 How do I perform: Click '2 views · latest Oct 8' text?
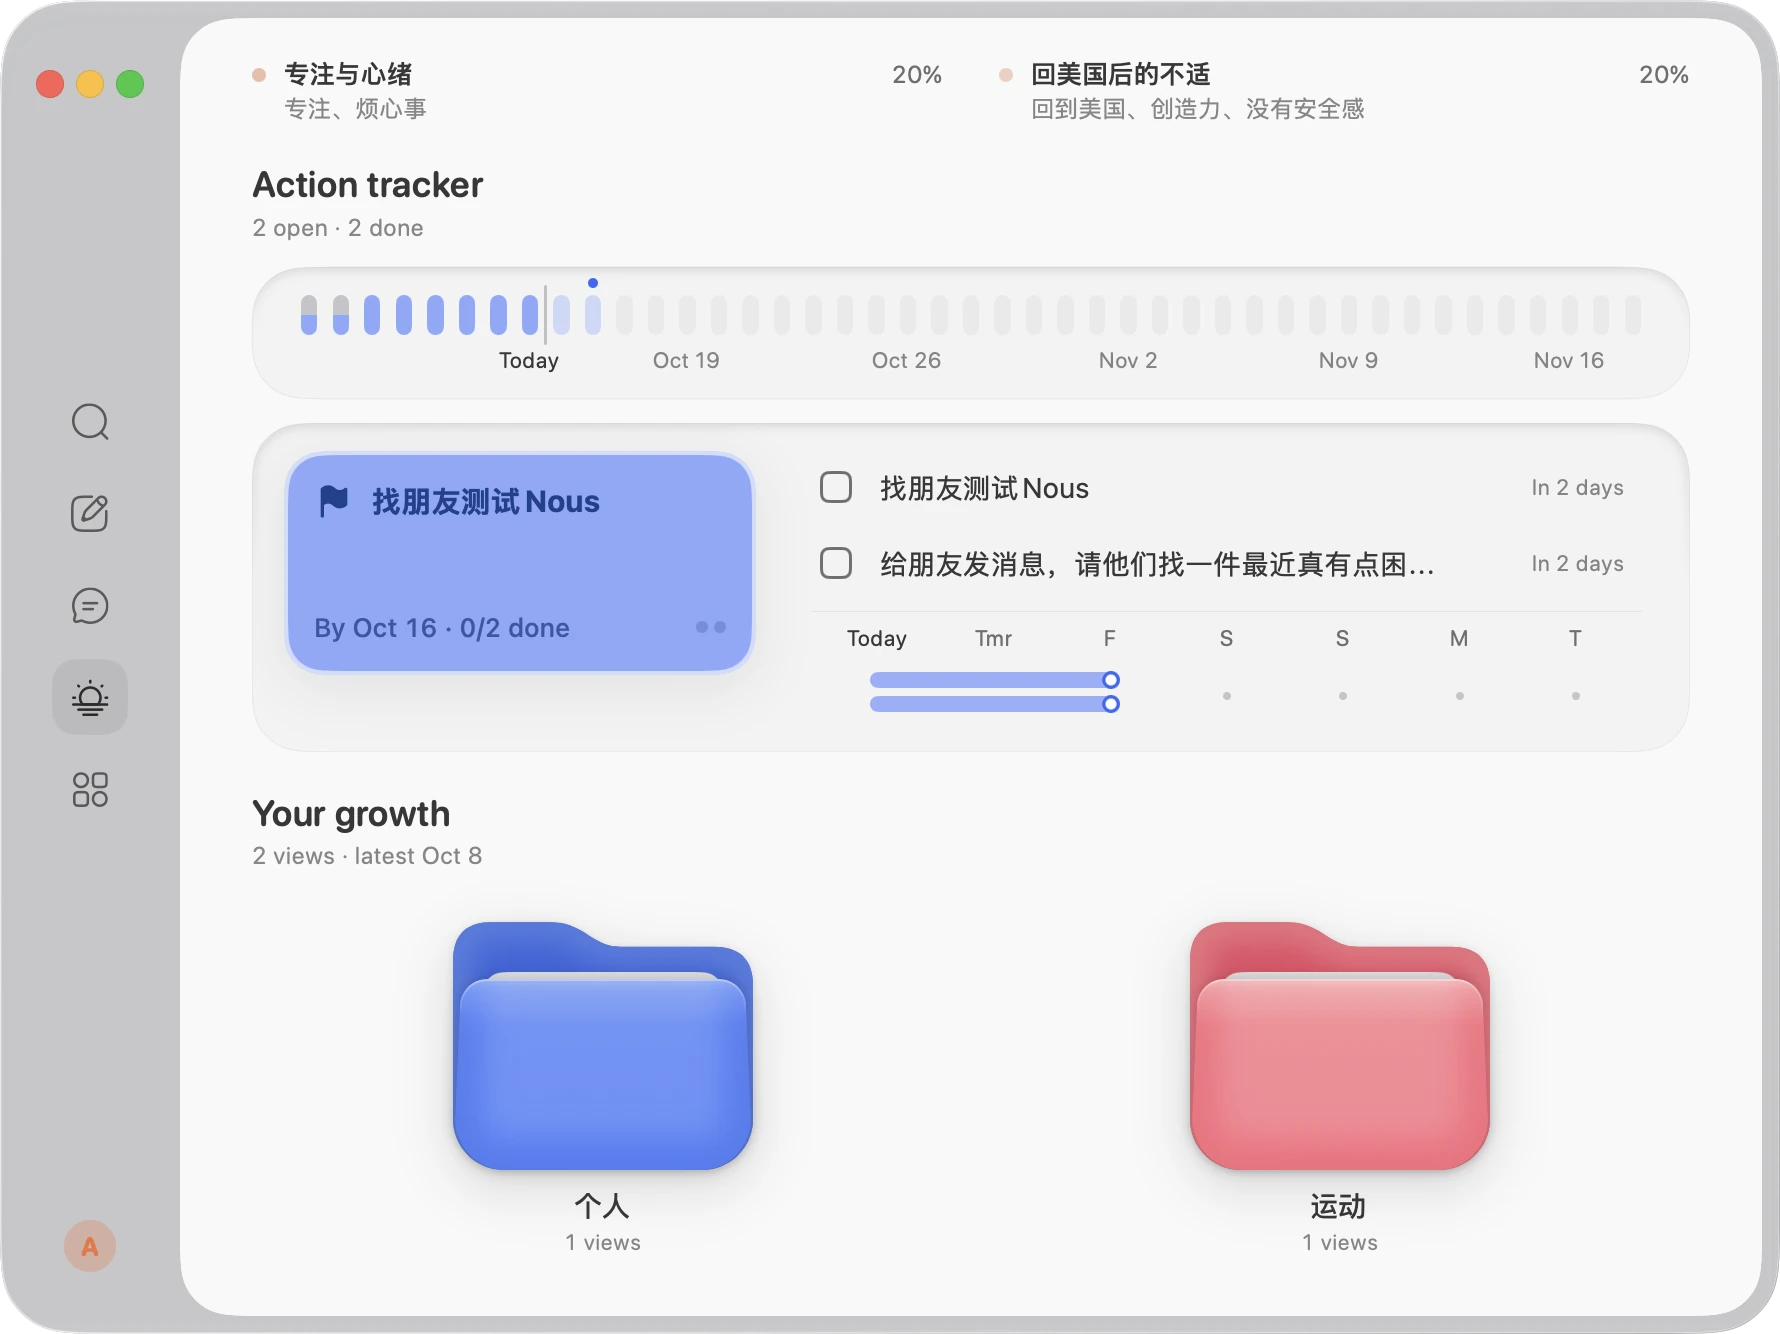(367, 856)
